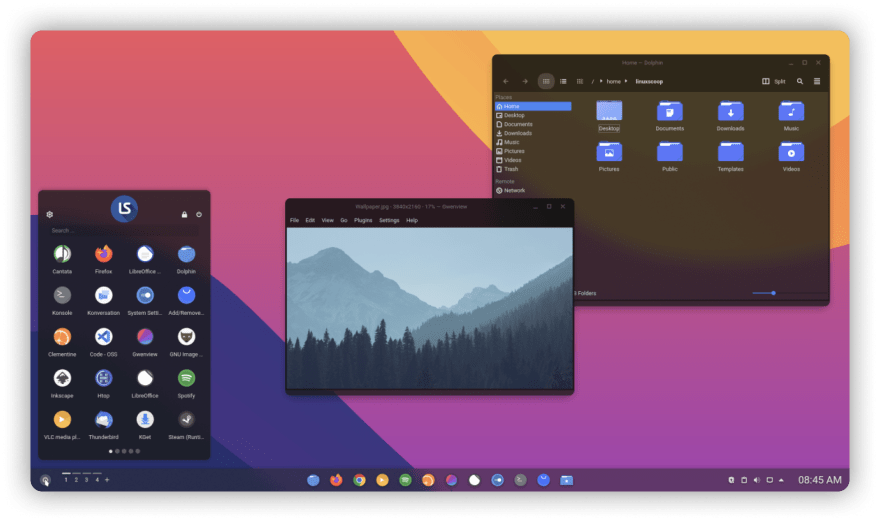This screenshot has height=522, width=880.
Task: Open the Settings menu in Gwenview
Action: 389,220
